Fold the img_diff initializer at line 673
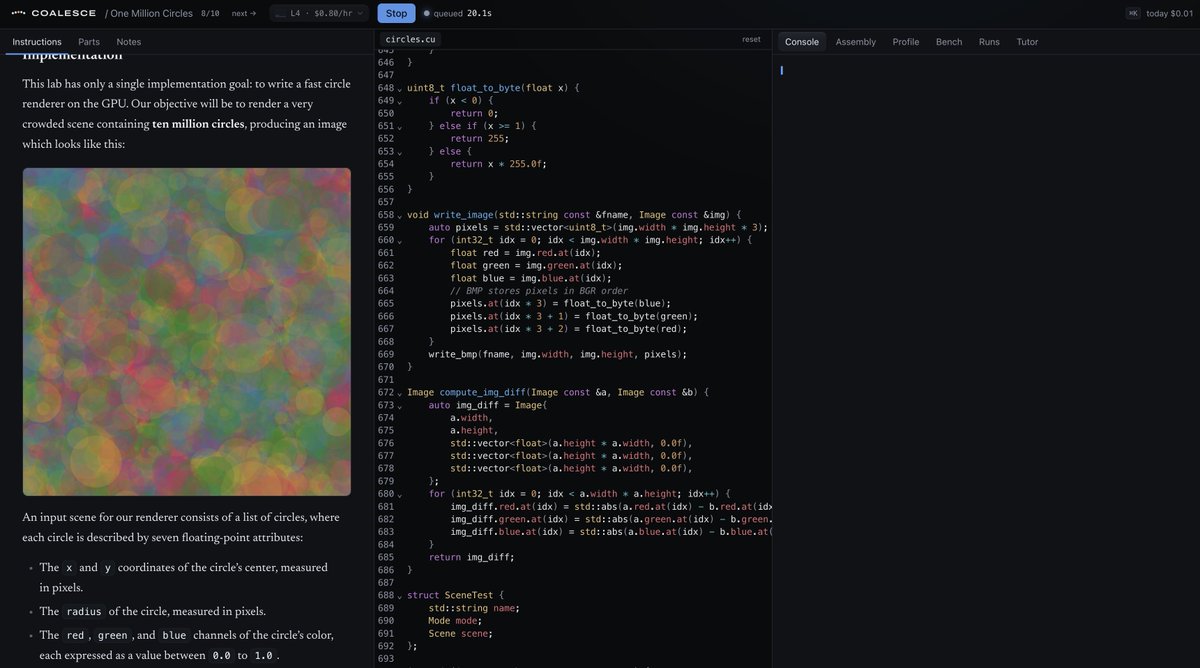 point(399,406)
